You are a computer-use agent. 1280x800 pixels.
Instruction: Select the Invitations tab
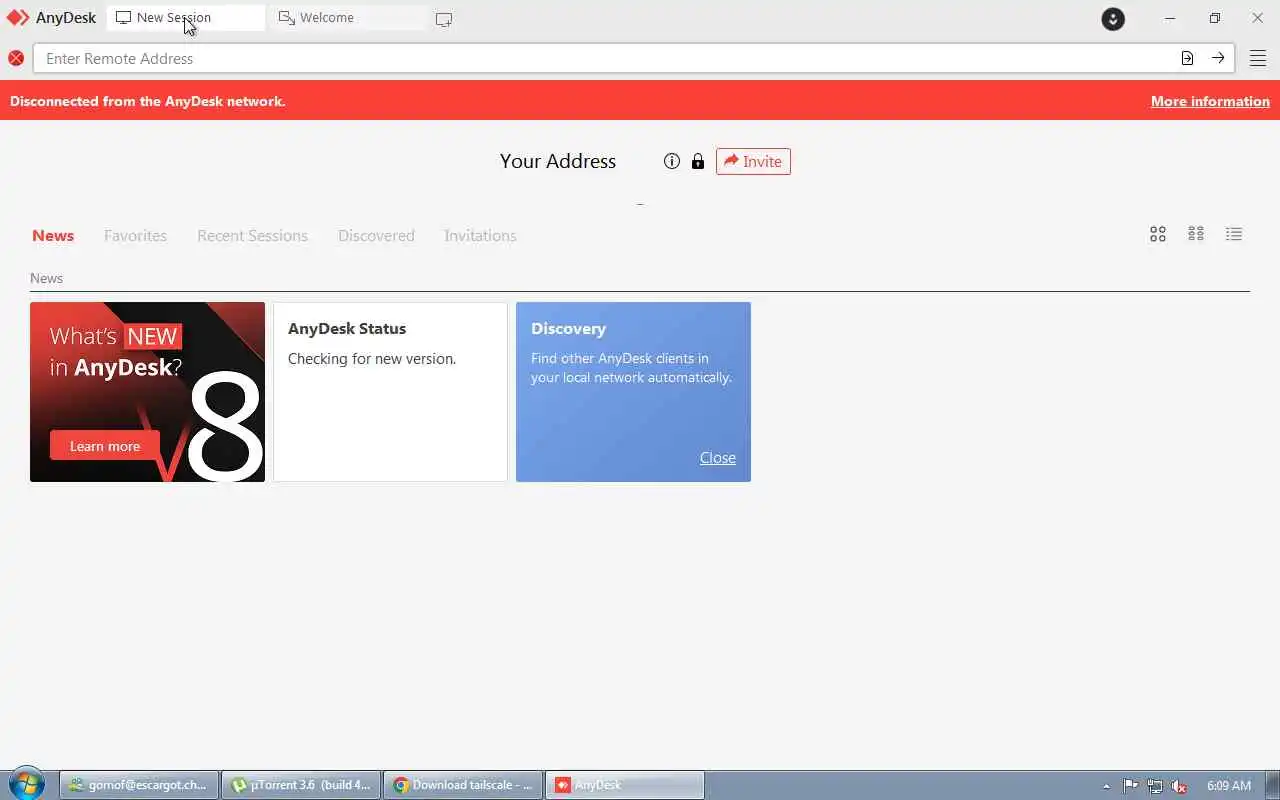(x=480, y=236)
